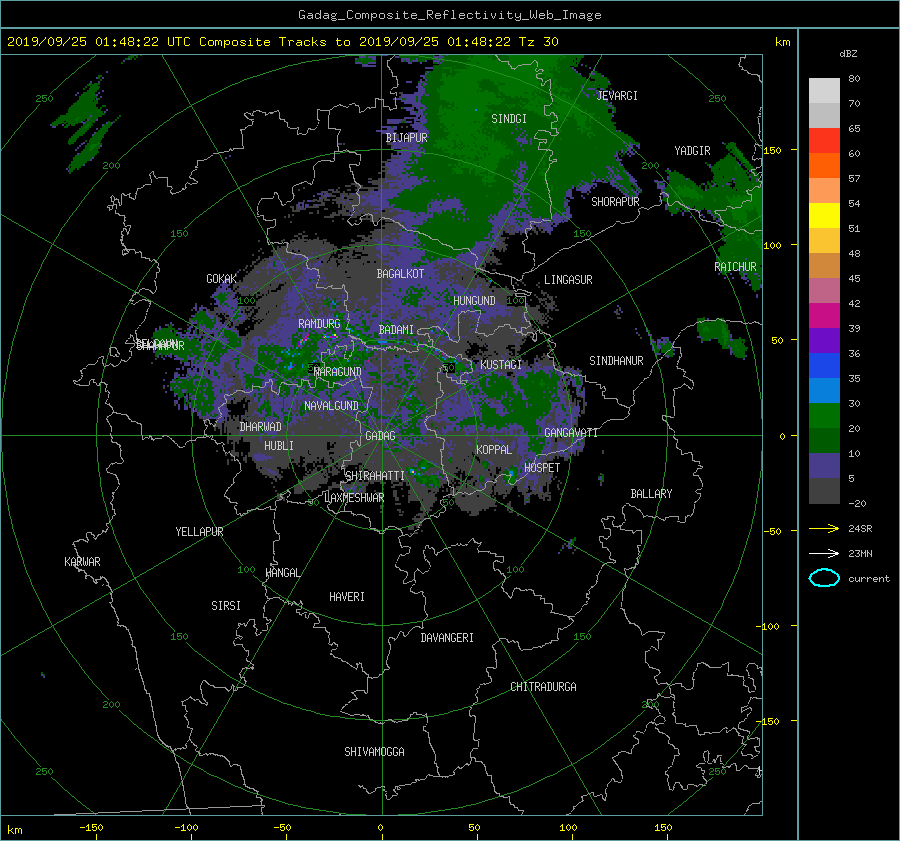The height and width of the screenshot is (841, 900).
Task: Click the SINDHANUR city label
Action: tap(616, 361)
